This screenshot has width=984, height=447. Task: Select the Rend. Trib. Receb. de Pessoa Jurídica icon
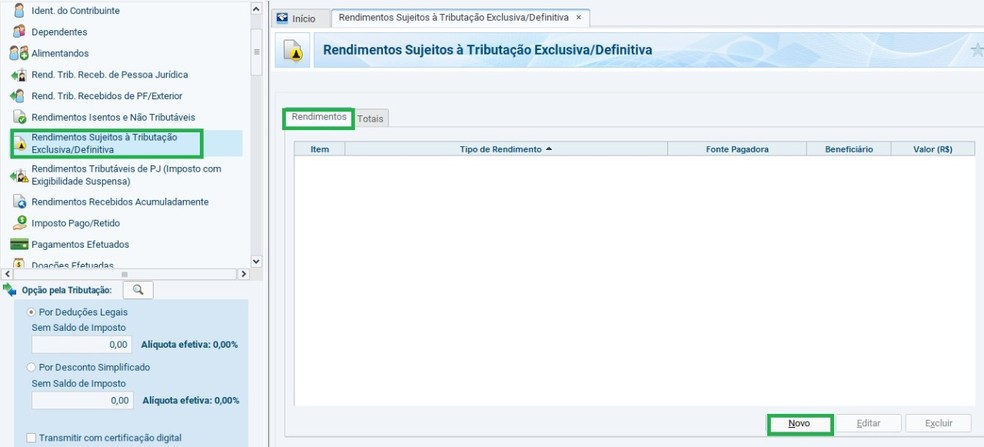18,75
